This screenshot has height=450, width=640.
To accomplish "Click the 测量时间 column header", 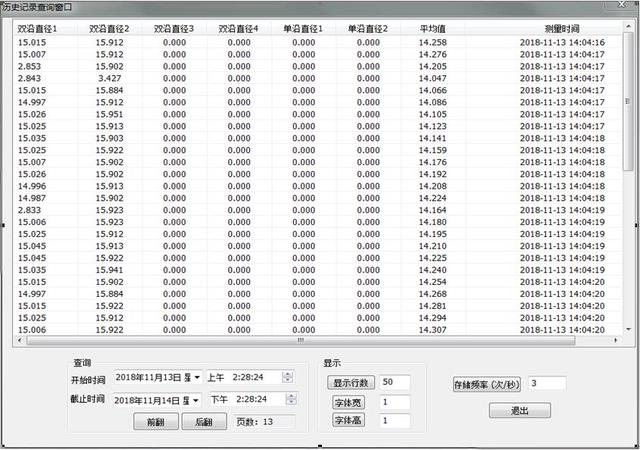I will tap(560, 28).
